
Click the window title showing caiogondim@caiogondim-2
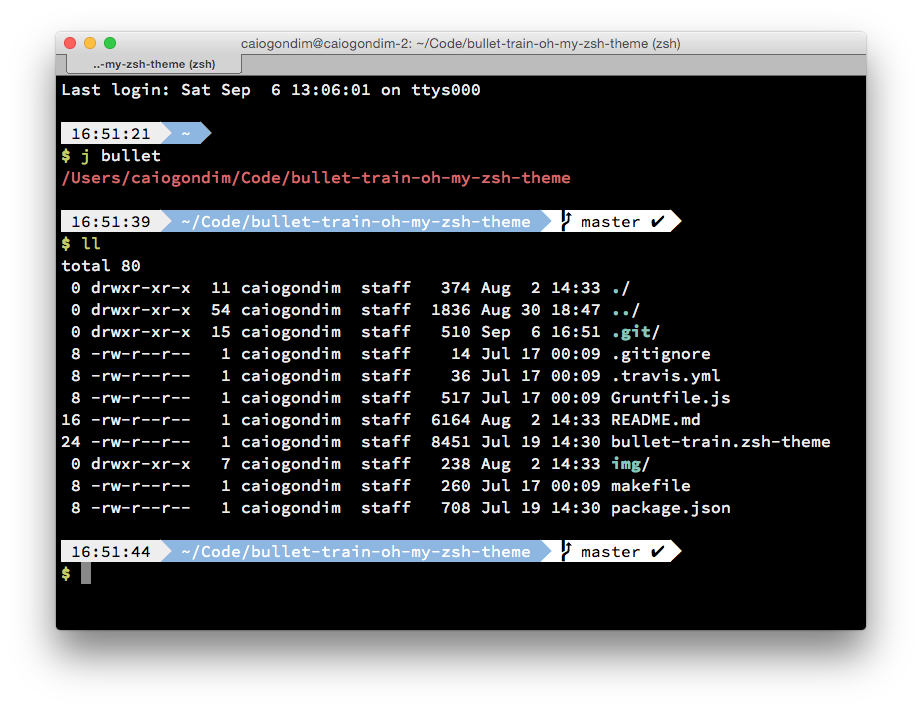(x=460, y=43)
